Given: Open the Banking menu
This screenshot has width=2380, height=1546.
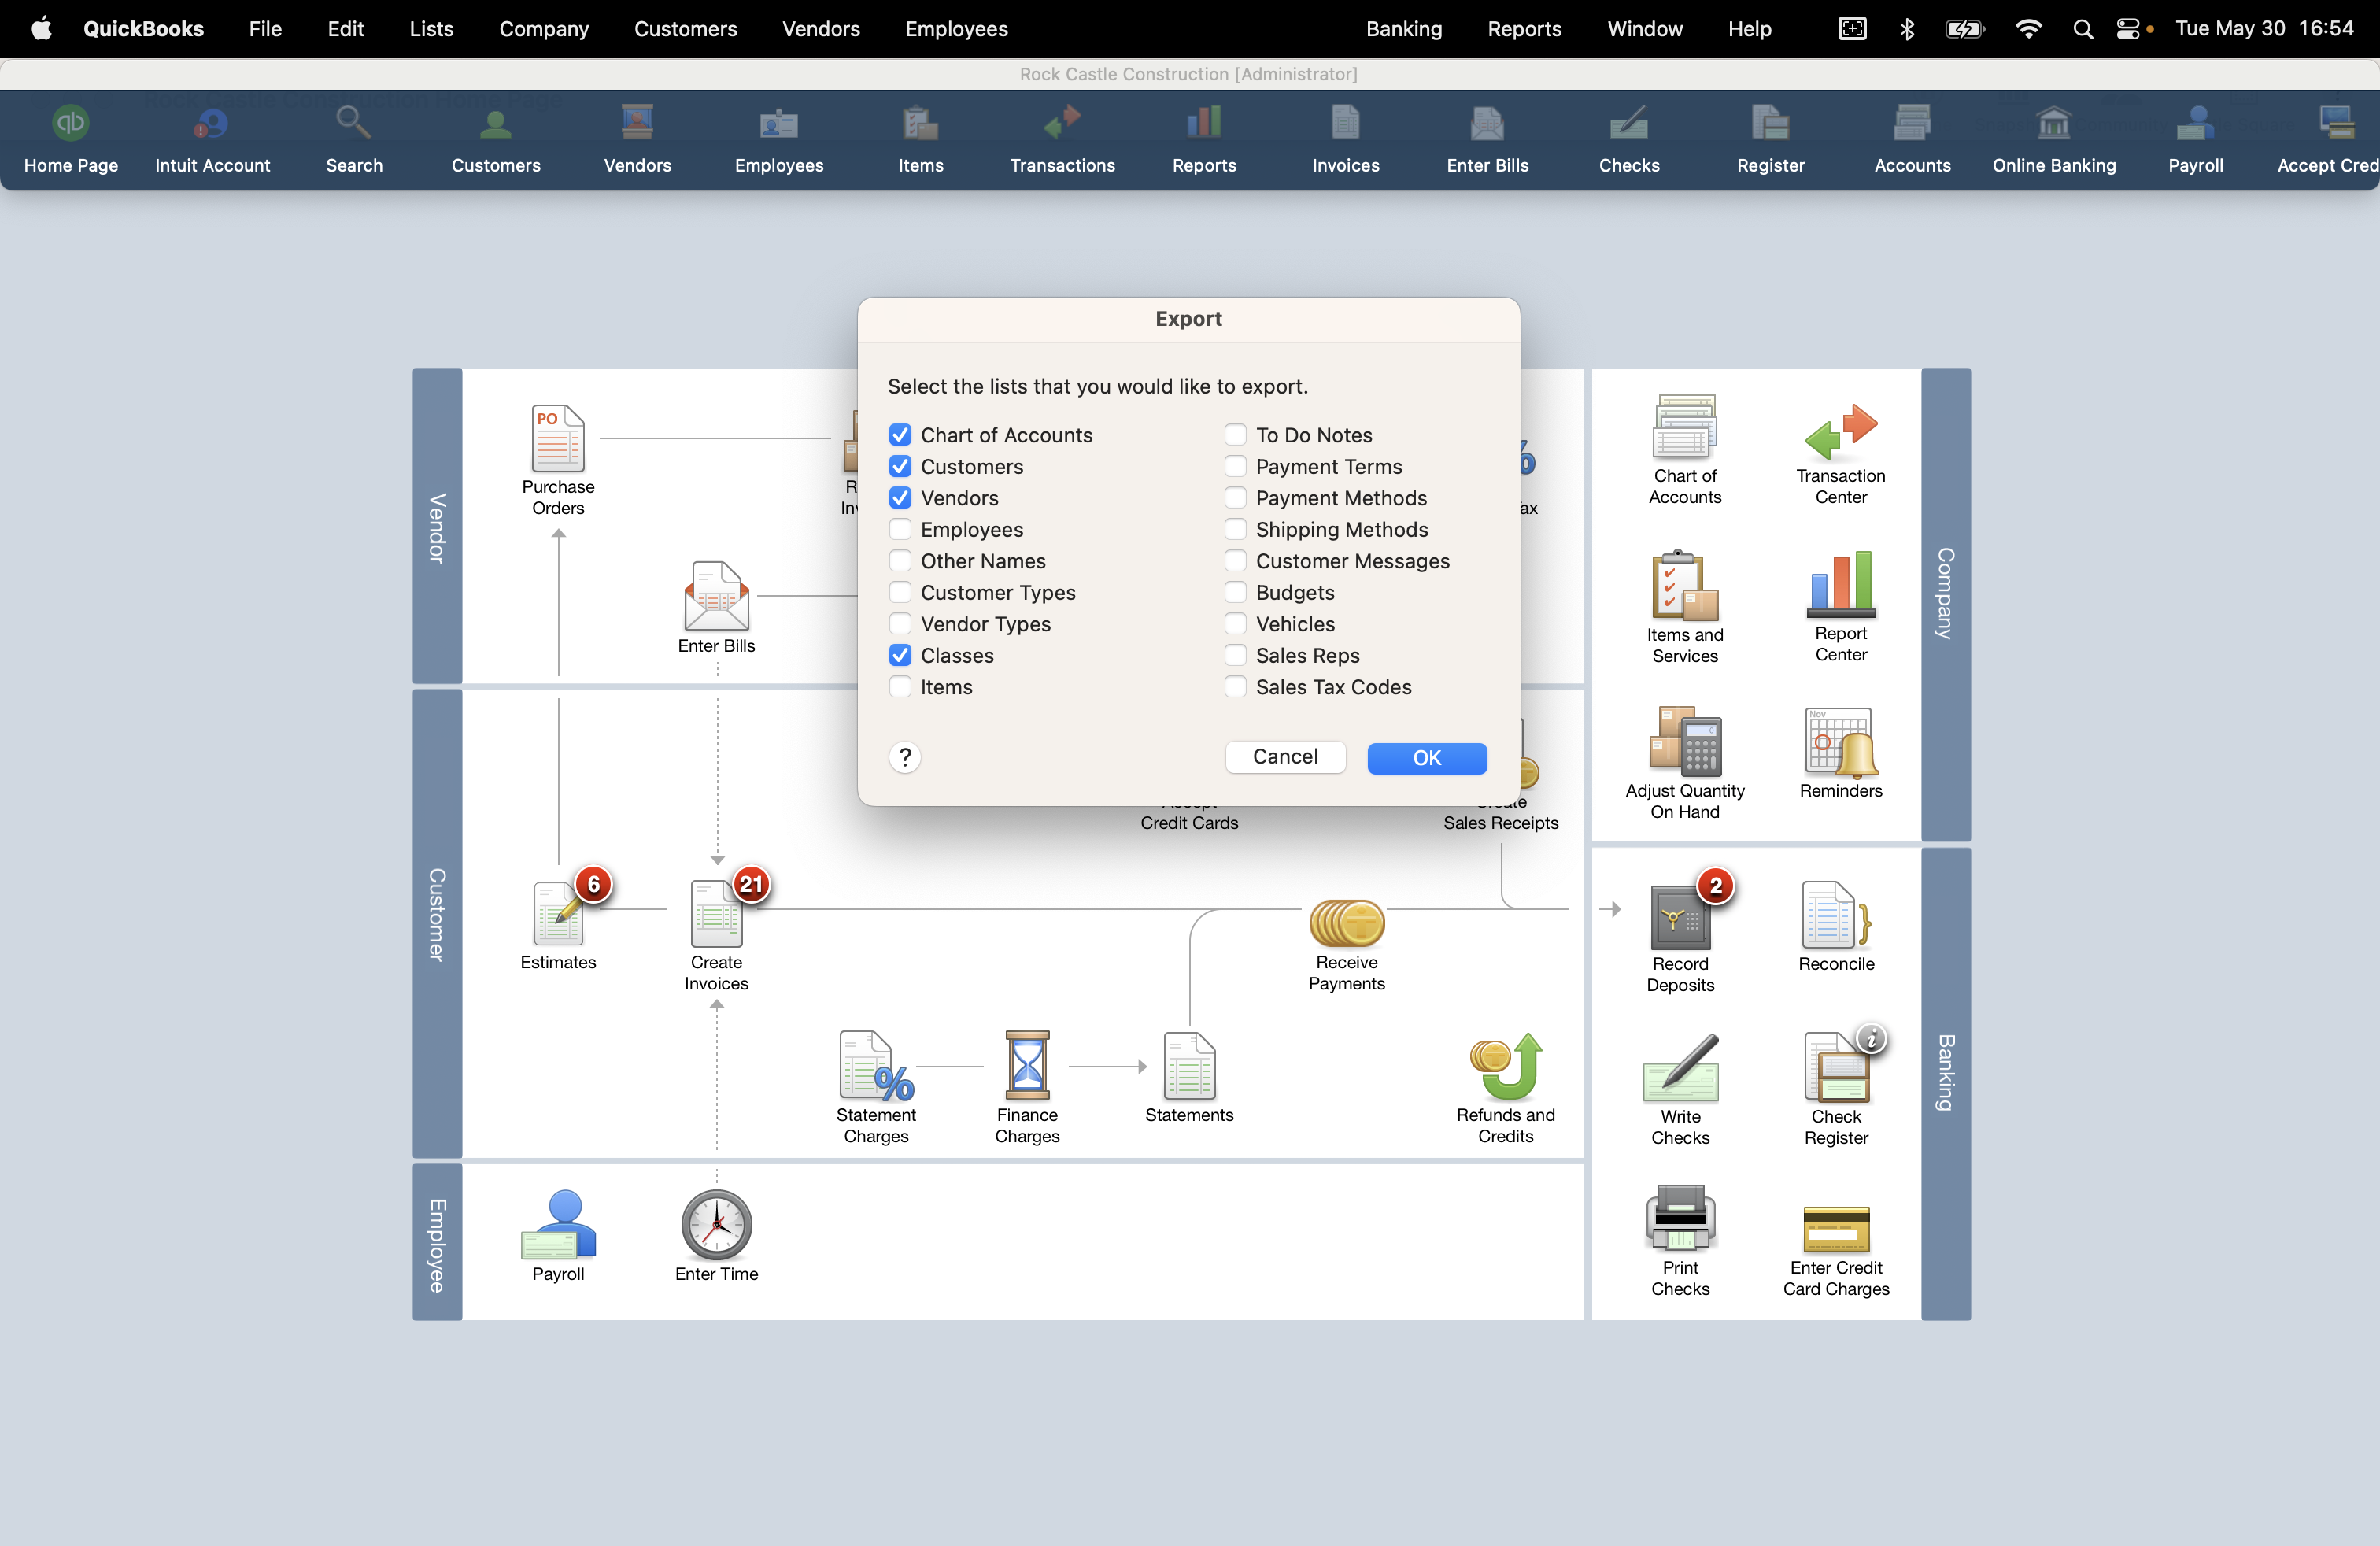Looking at the screenshot, I should [1404, 28].
